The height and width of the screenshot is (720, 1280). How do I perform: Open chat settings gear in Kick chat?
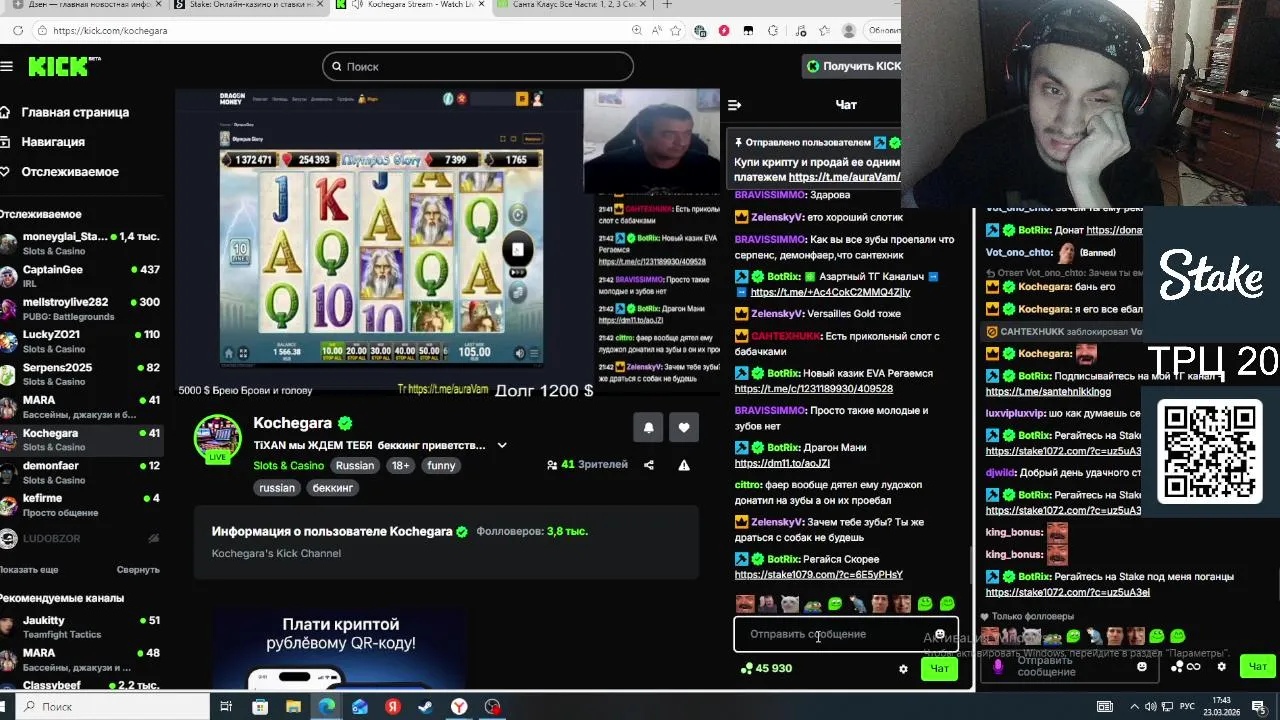[x=903, y=669]
